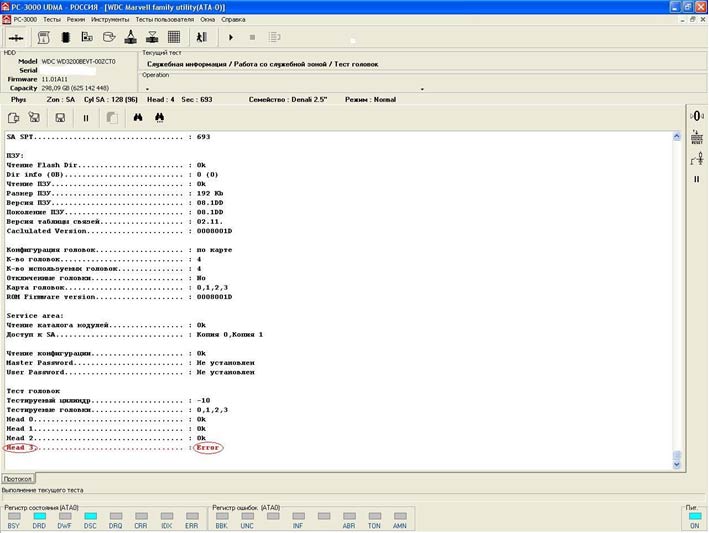Open the drive ID scroll icon
709x533 pixels.
coord(43,38)
